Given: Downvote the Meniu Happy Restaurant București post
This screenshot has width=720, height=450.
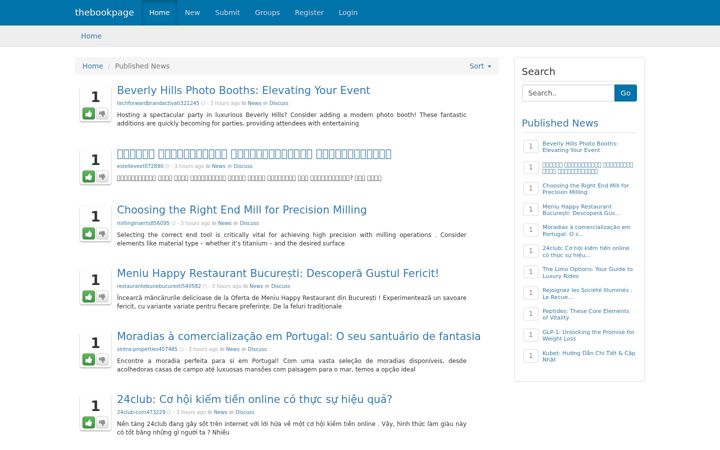Looking at the screenshot, I should (102, 297).
